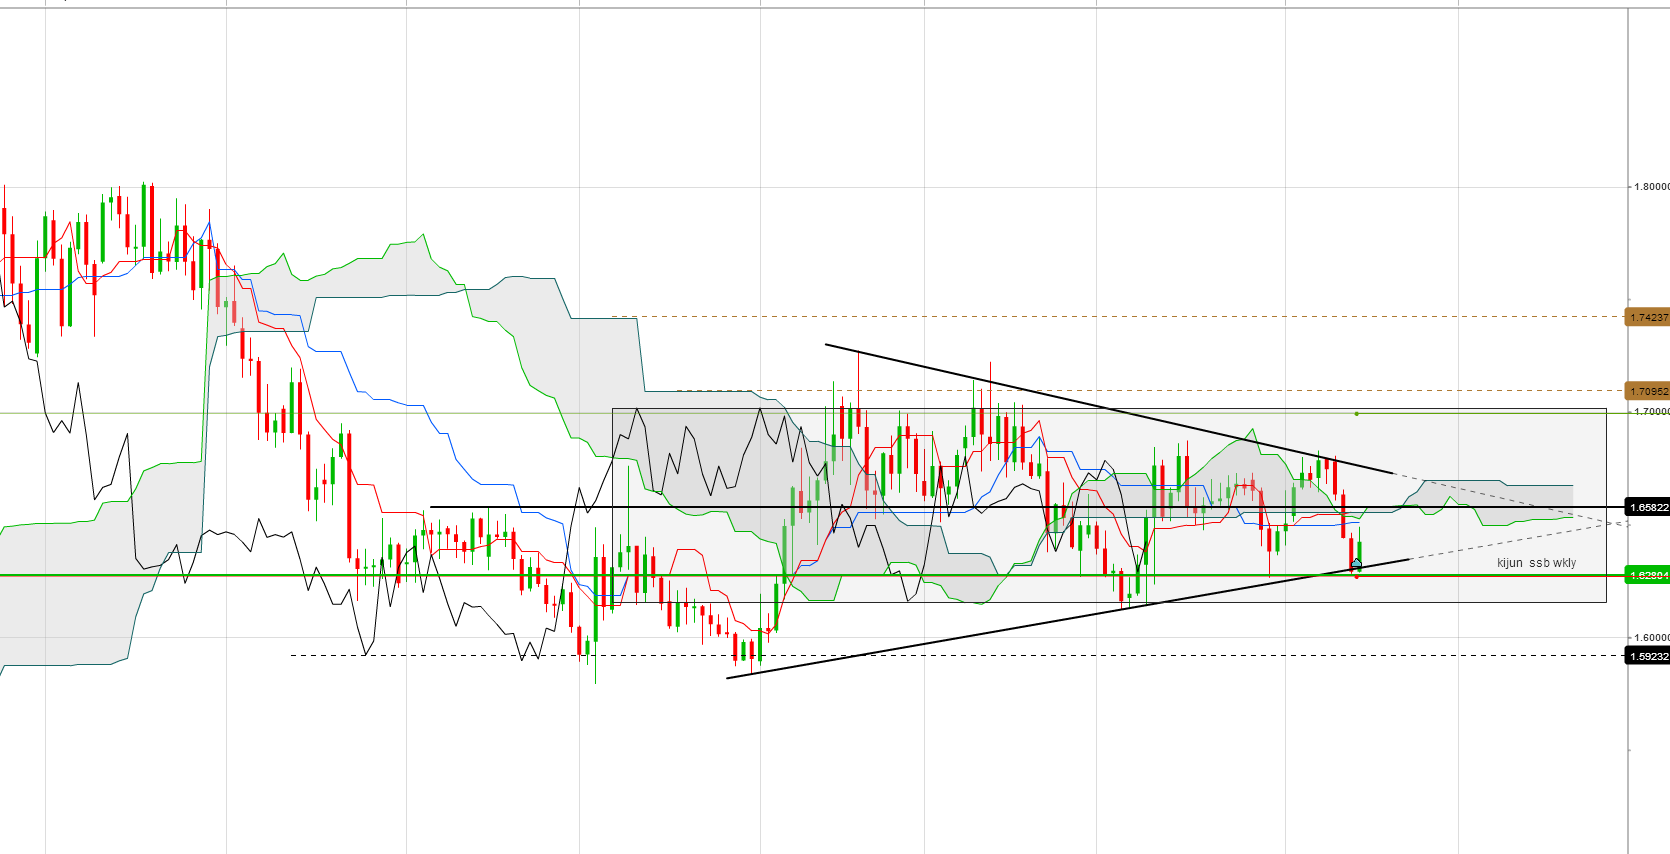Click the small green dot on the rectangle's top edge
The width and height of the screenshot is (1670, 854).
click(x=1357, y=413)
